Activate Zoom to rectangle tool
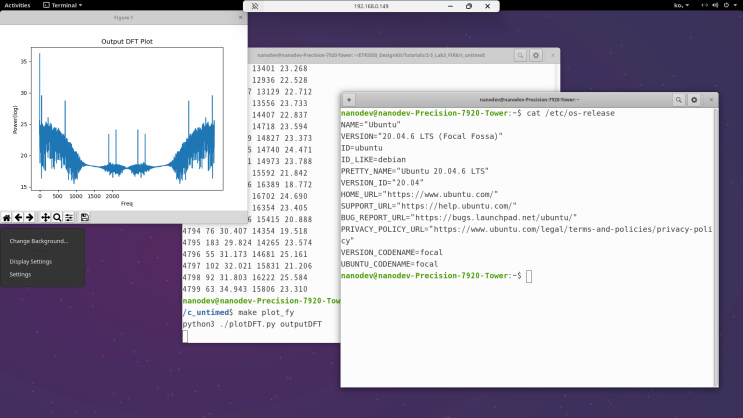This screenshot has width=743, height=418. (57, 218)
